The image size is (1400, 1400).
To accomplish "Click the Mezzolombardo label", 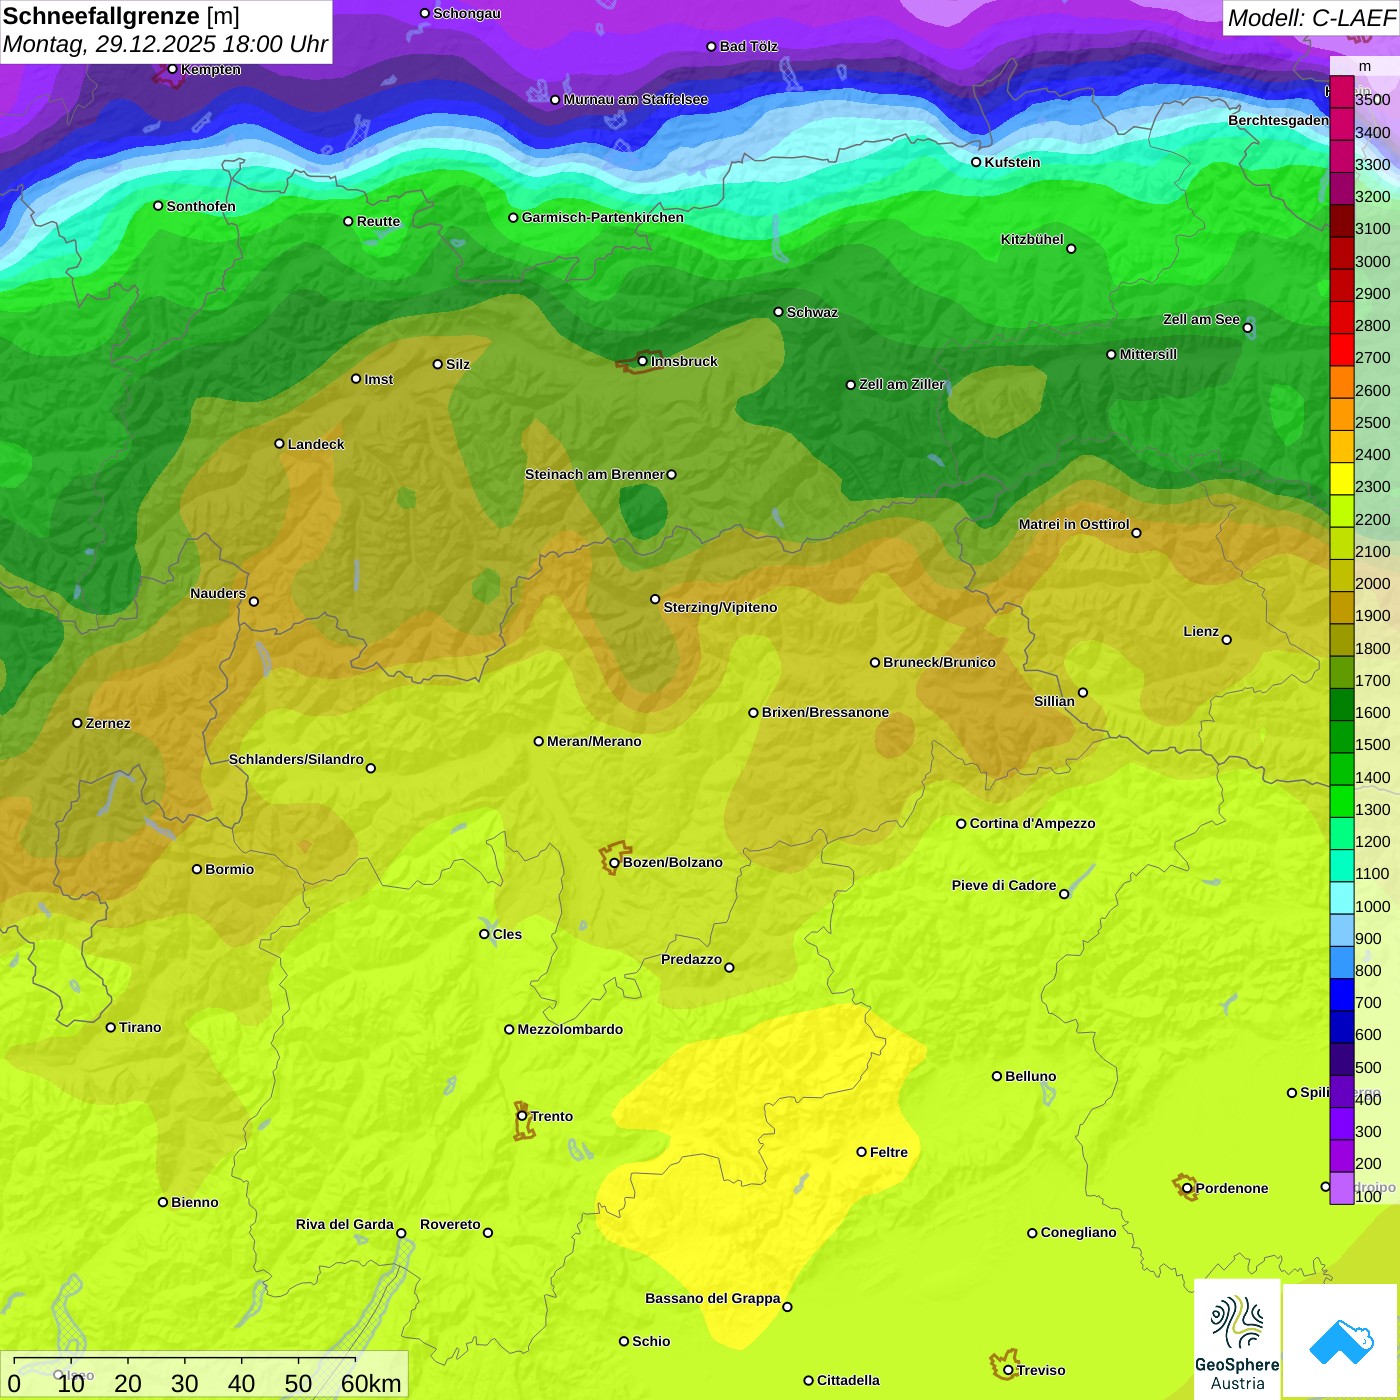I will coord(570,1029).
